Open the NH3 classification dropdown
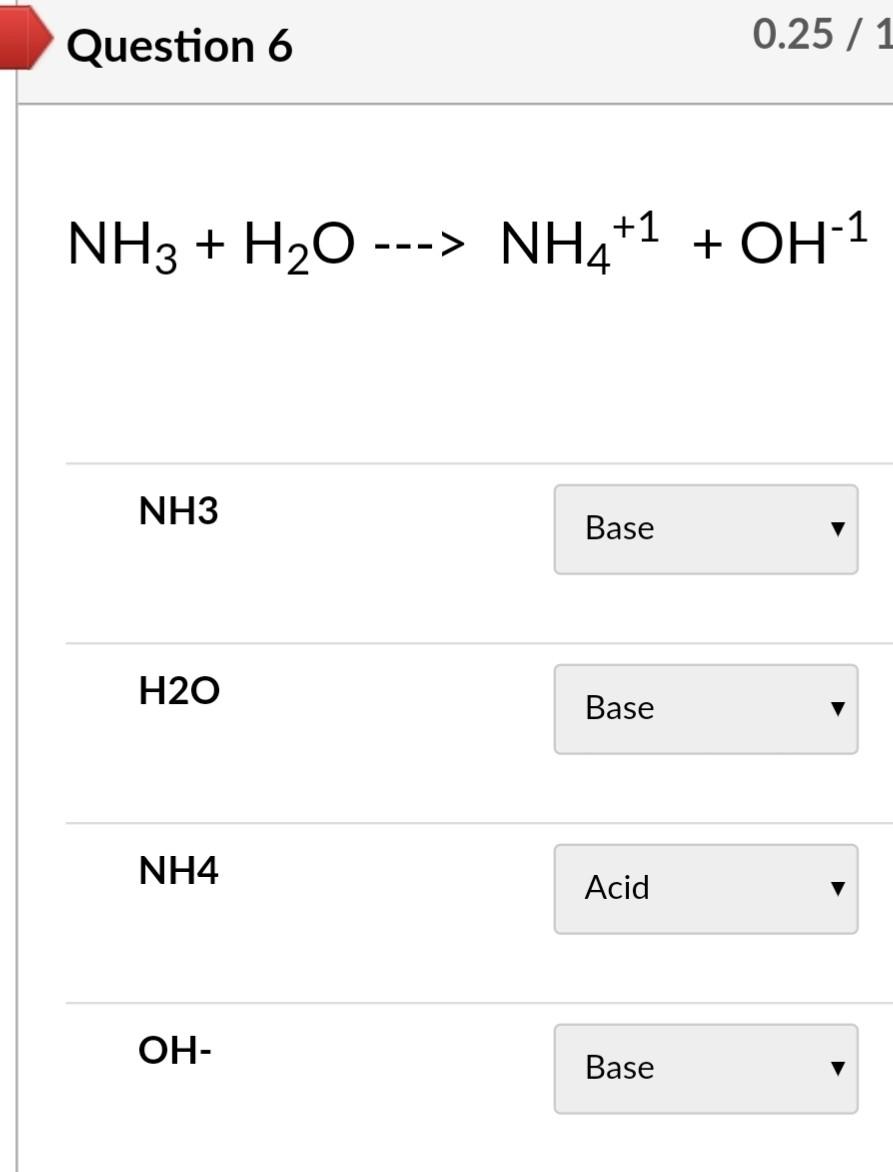893x1172 pixels. pyautogui.click(x=705, y=529)
